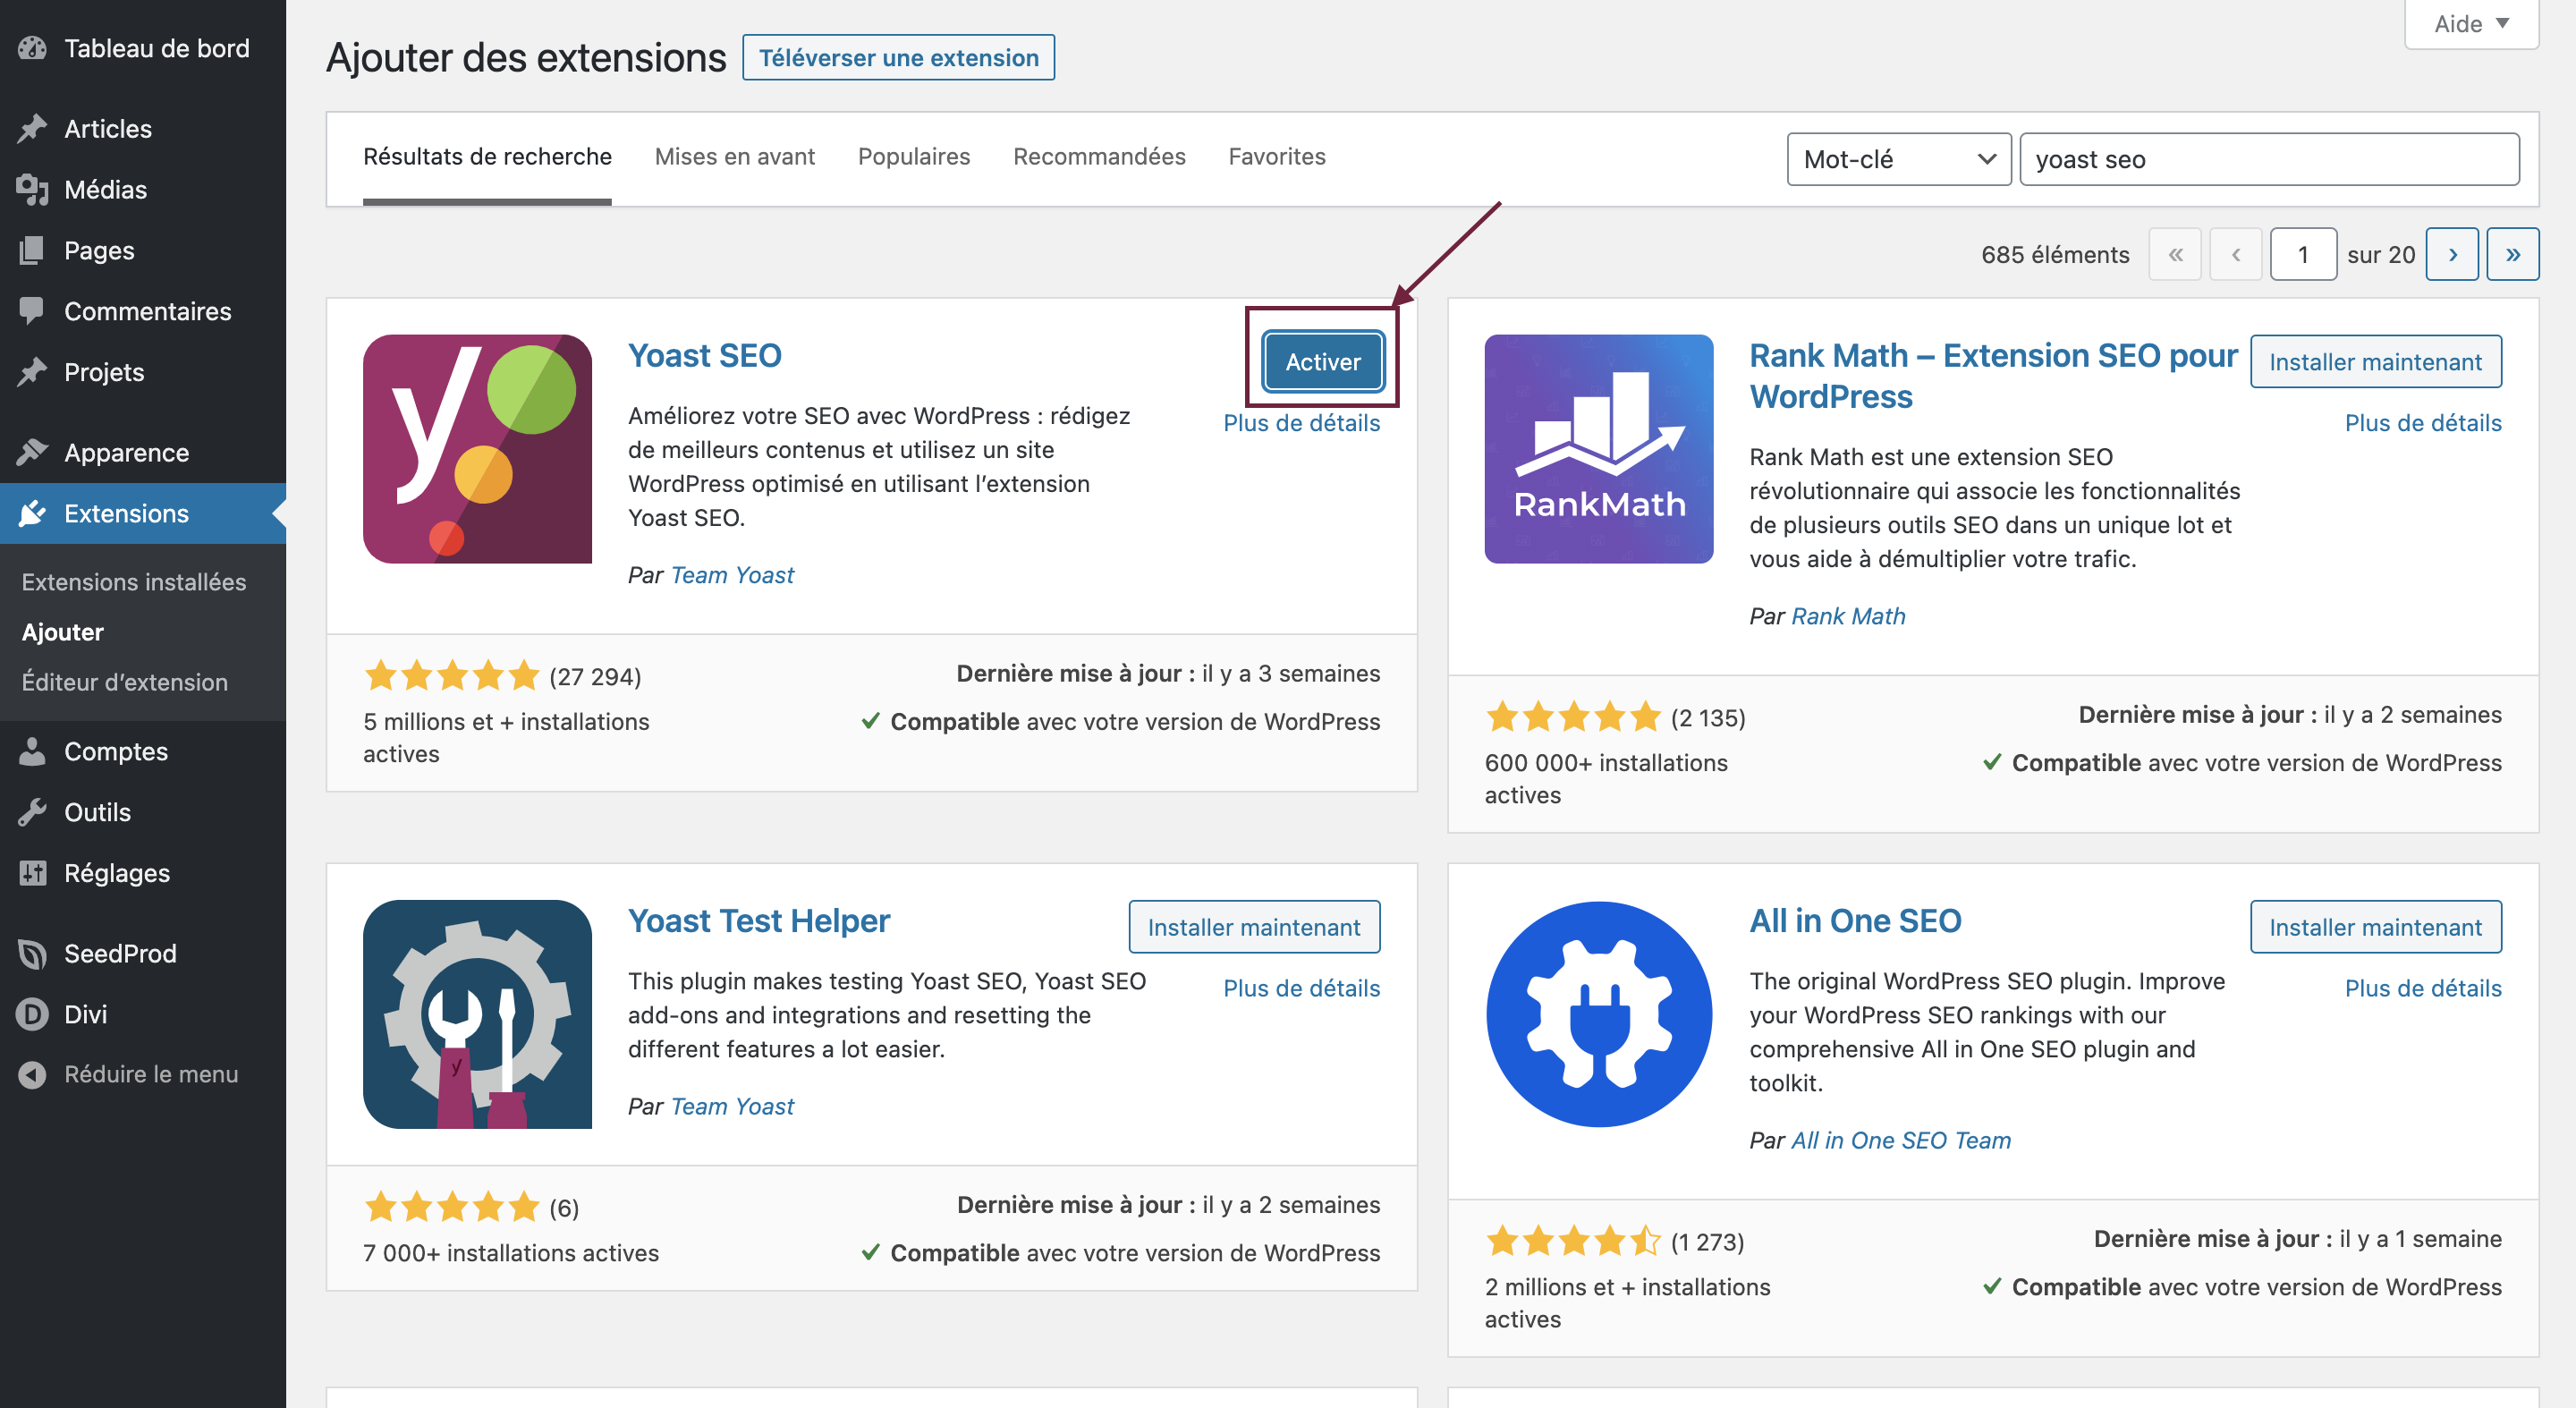This screenshot has height=1408, width=2576.
Task: Open Plus de détails for Rank Math
Action: (x=2423, y=423)
